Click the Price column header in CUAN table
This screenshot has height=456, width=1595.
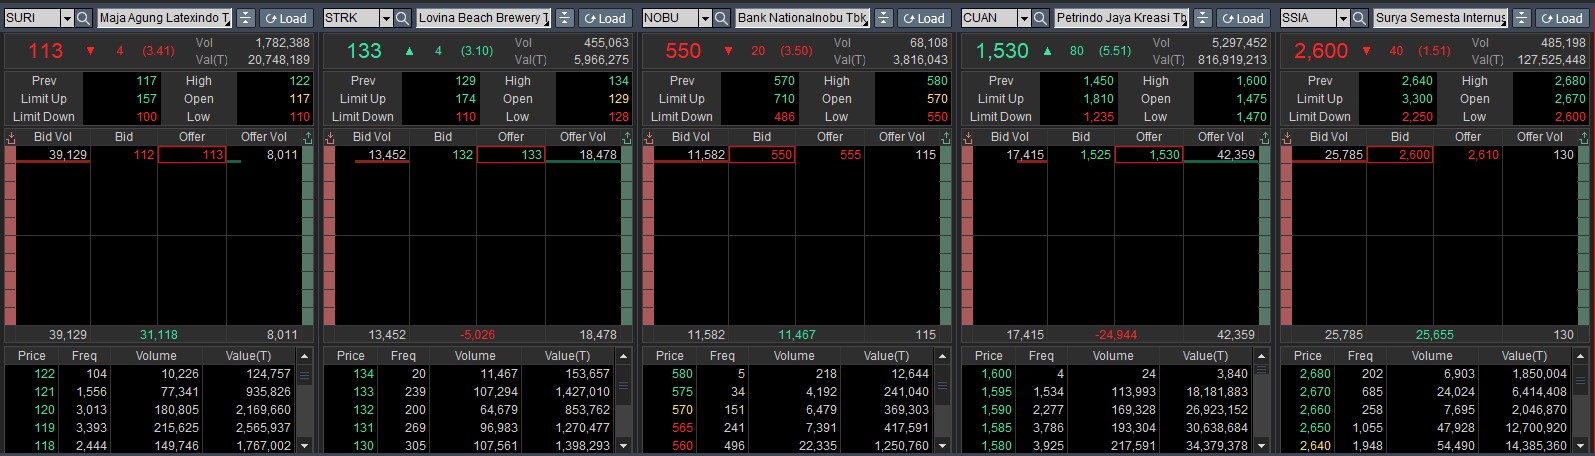[989, 356]
